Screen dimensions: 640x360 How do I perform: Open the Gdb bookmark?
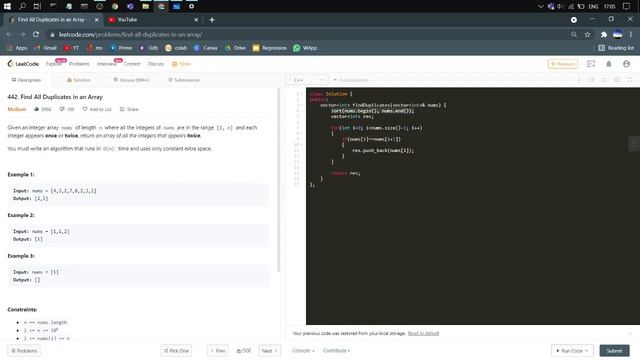(149, 48)
